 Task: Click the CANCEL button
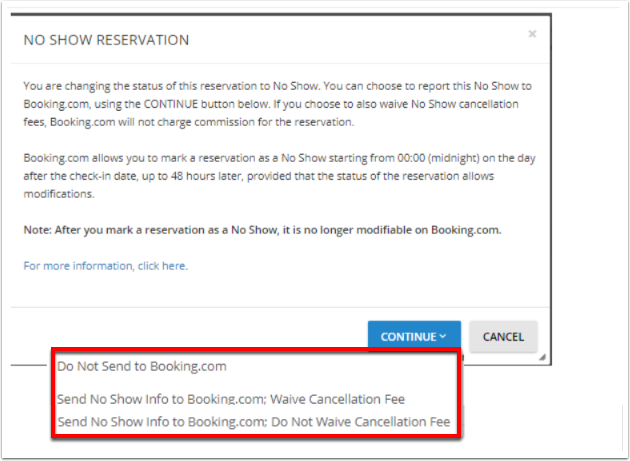click(x=503, y=336)
